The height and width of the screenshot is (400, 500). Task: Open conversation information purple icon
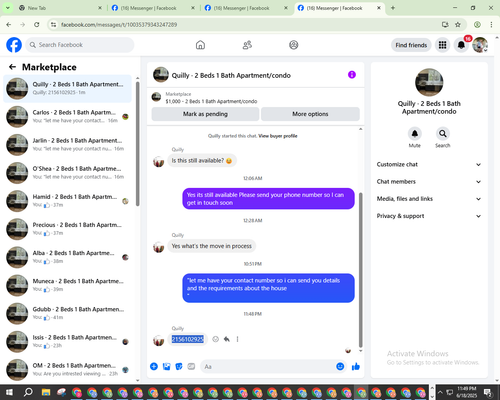[x=352, y=75]
